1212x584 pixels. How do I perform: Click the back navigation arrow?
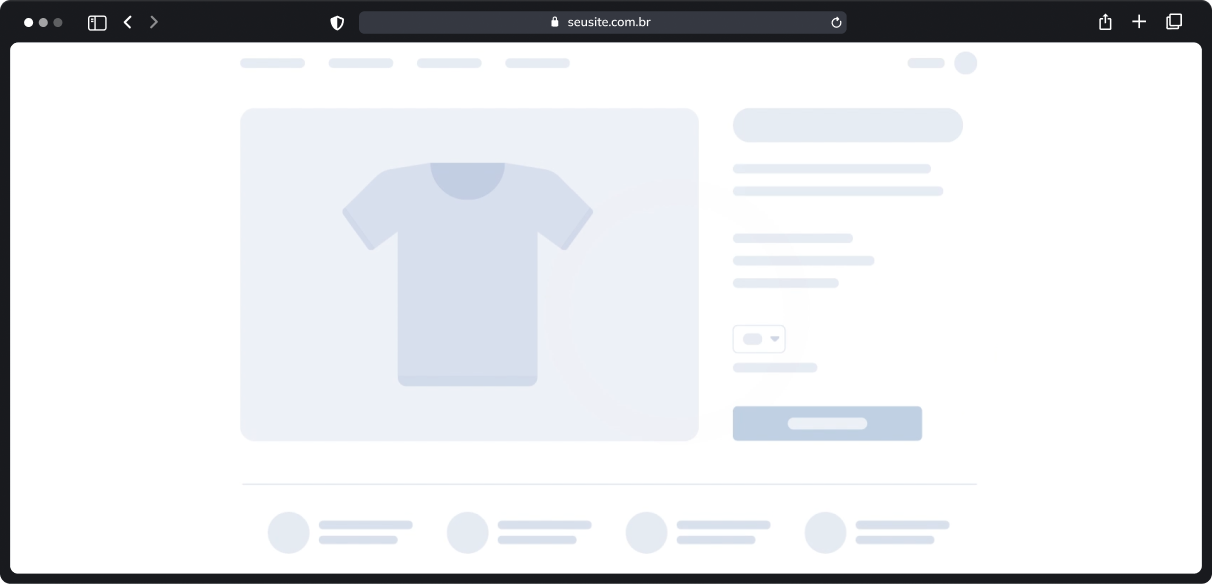(127, 21)
